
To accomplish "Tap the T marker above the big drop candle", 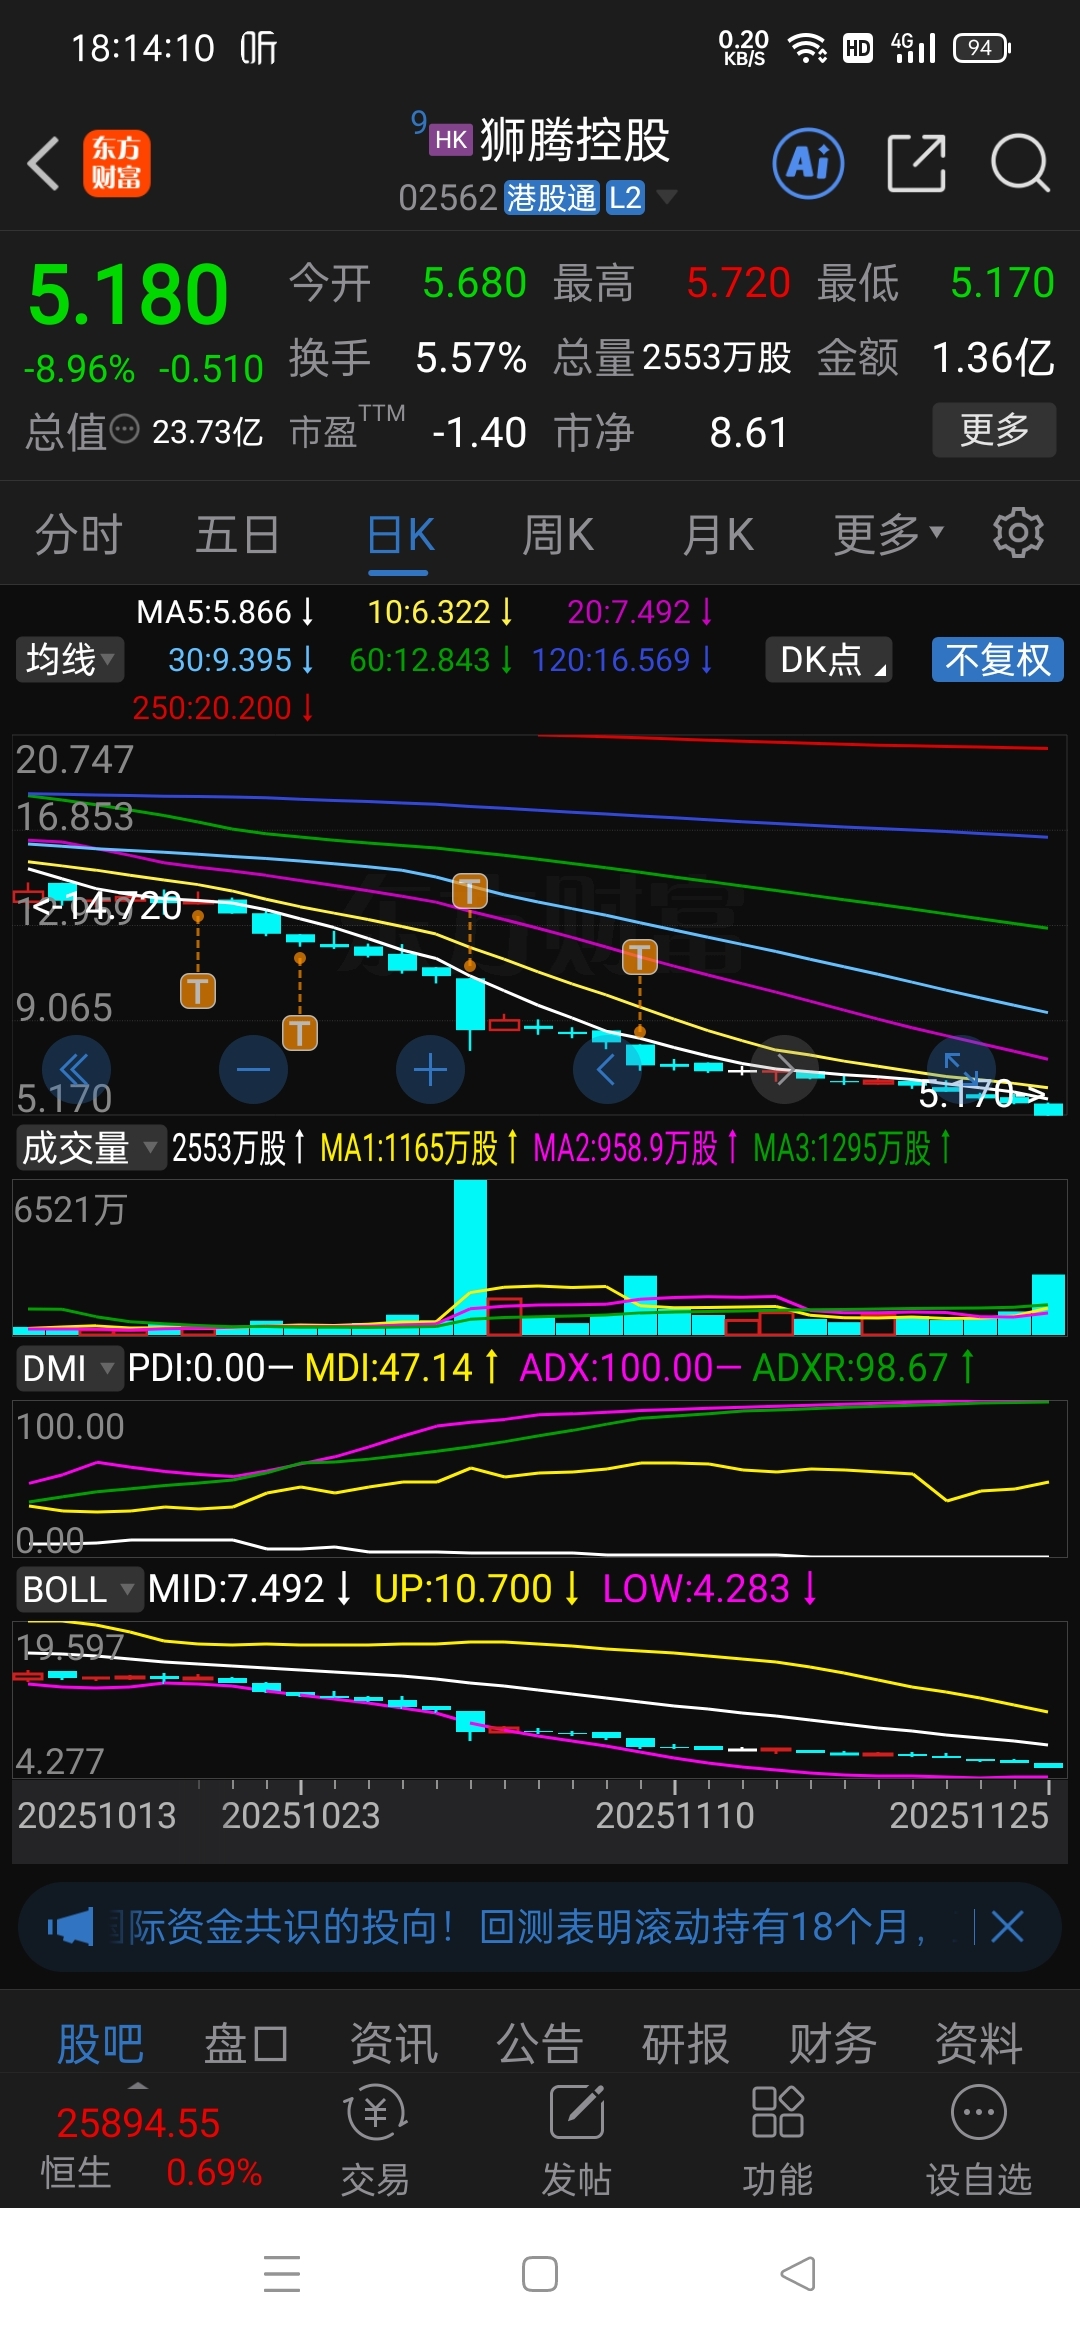I will click(x=470, y=890).
